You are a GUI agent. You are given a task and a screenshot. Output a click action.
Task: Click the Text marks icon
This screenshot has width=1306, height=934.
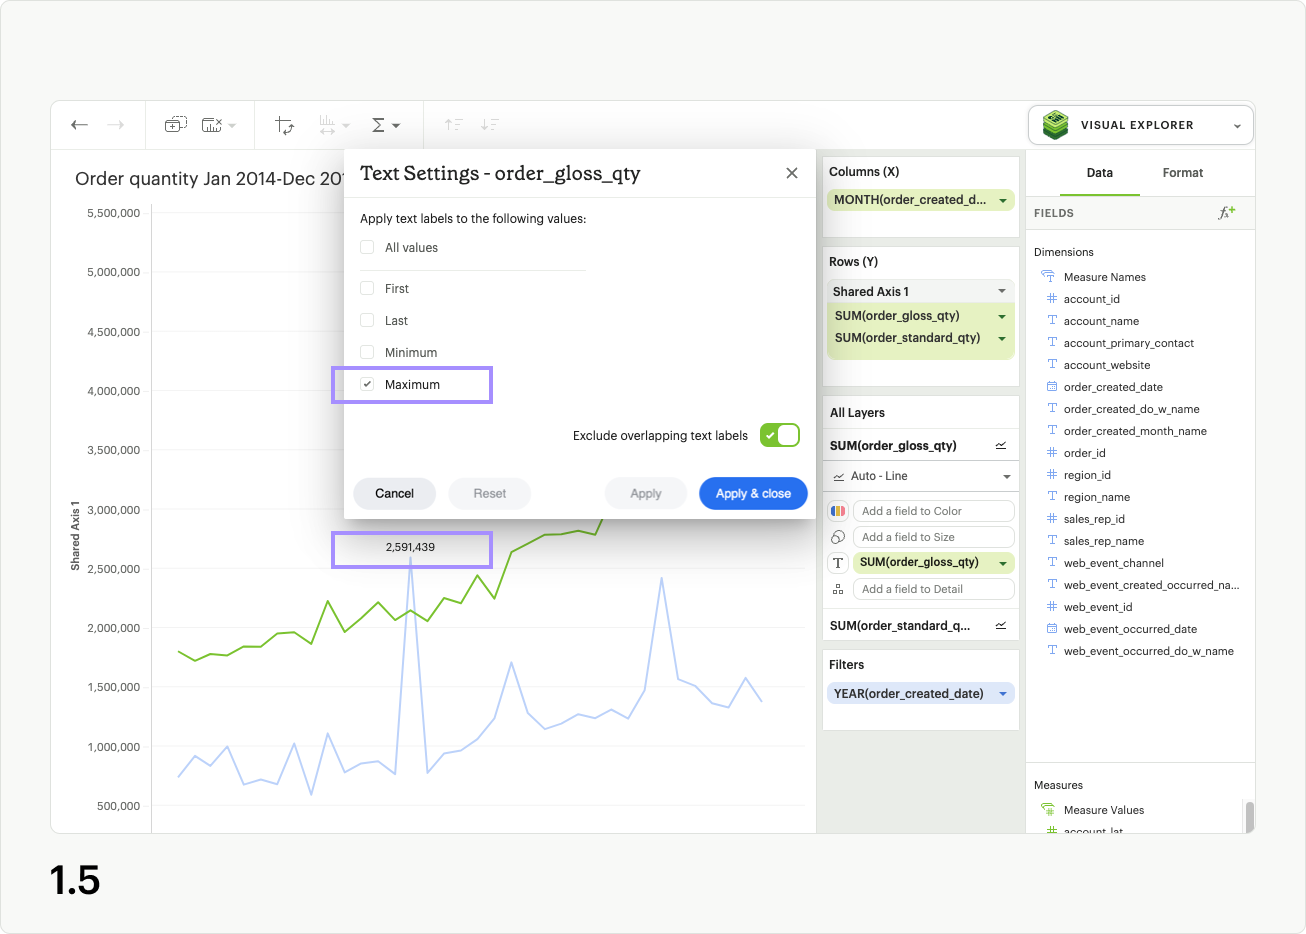[838, 563]
